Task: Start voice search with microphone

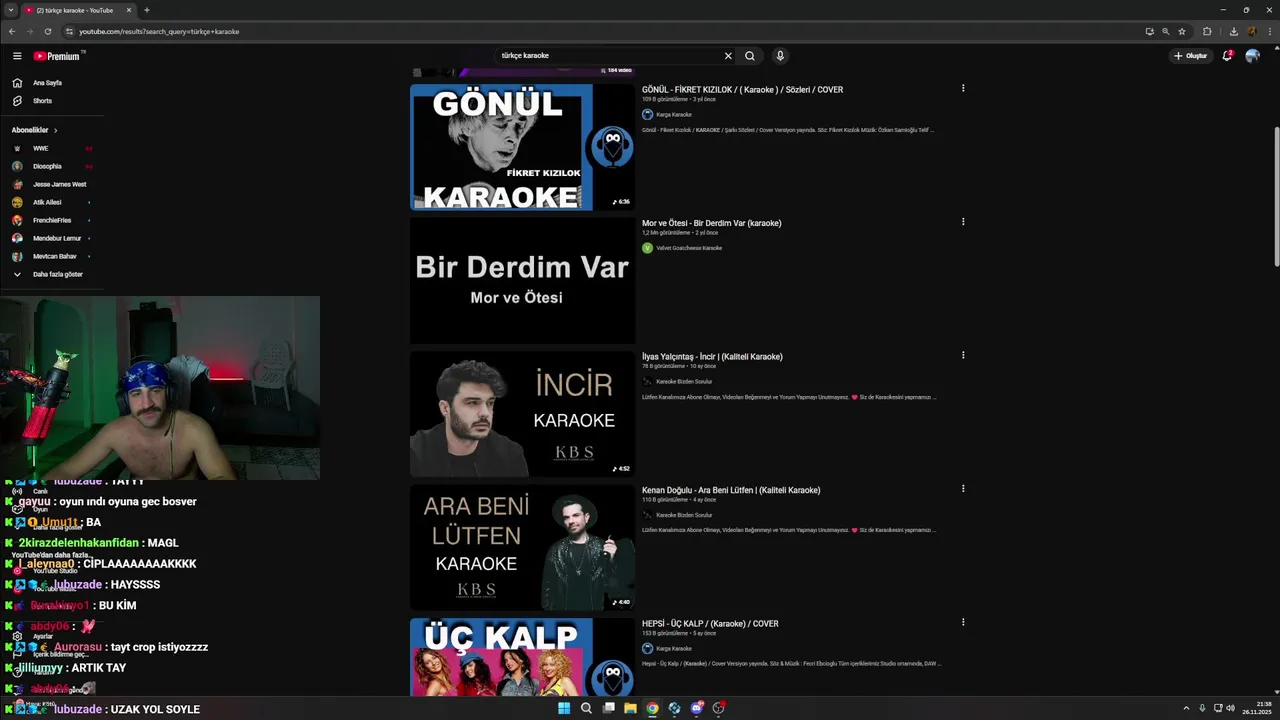Action: pos(780,56)
